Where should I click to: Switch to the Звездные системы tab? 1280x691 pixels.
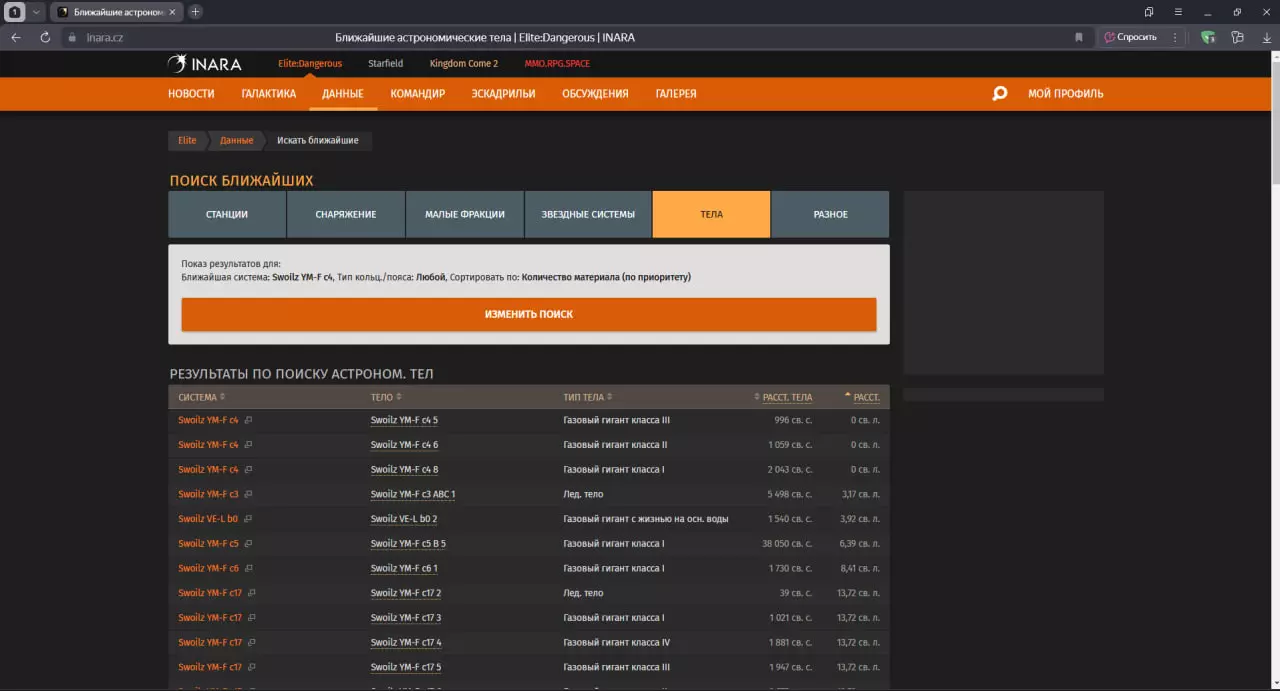coord(588,214)
